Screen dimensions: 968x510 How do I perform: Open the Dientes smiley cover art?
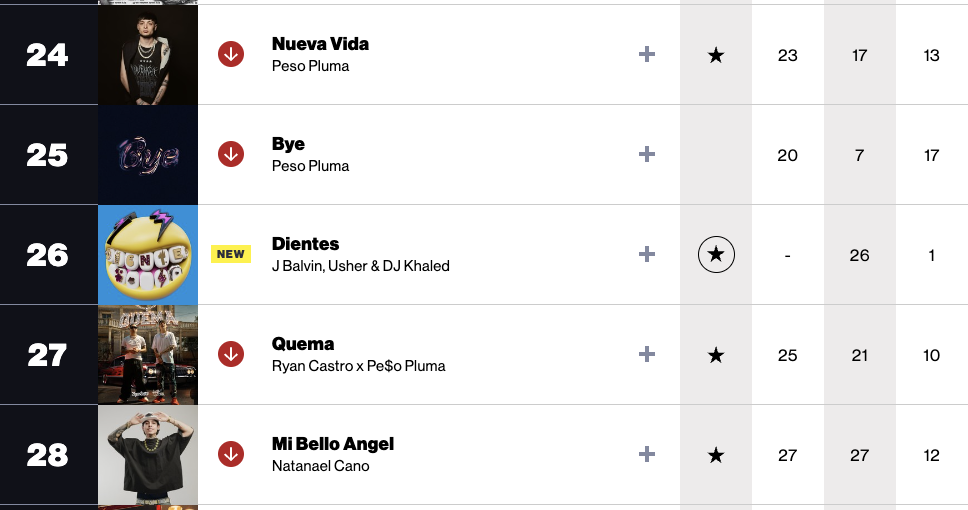[148, 254]
